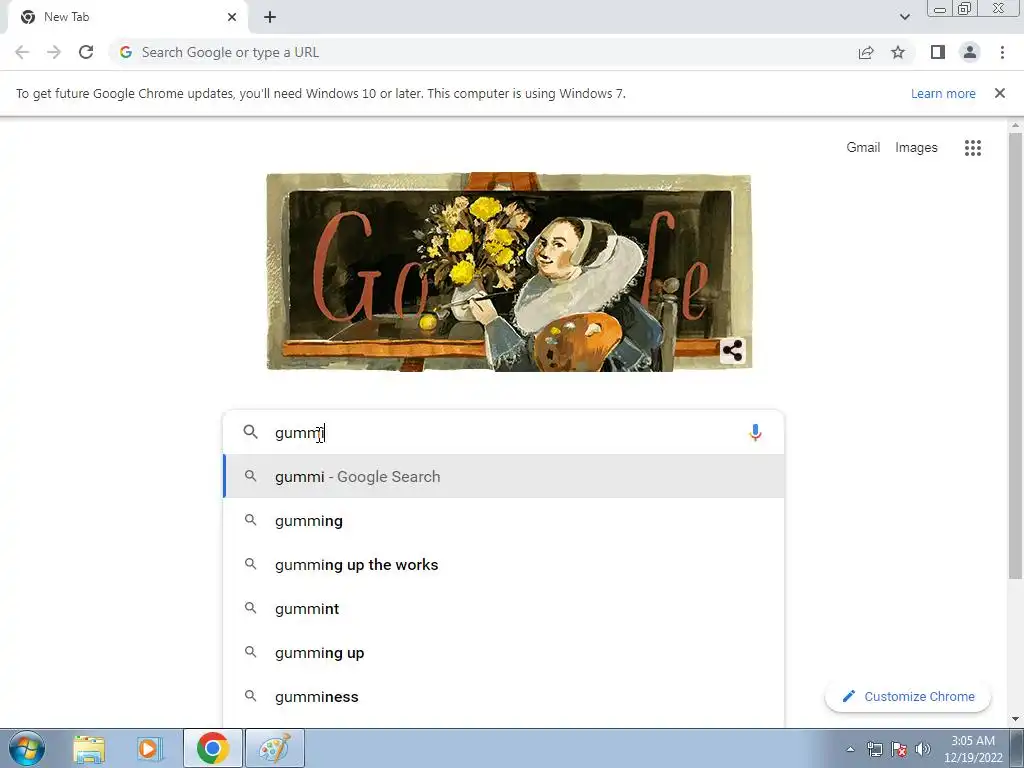Image resolution: width=1024 pixels, height=768 pixels.
Task: Choose the 'gumming up' suggestion
Action: (504, 652)
